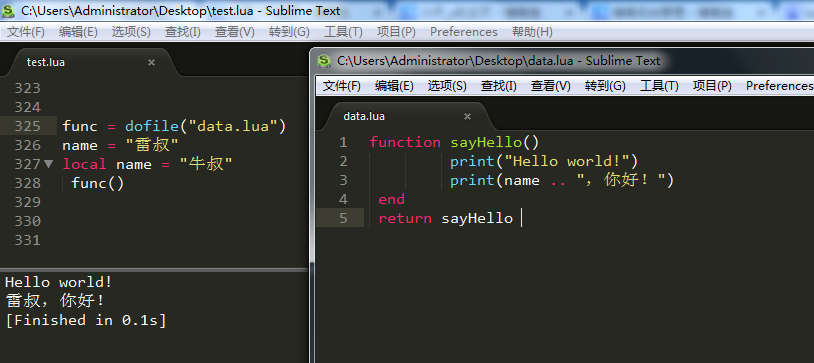Click line number 323 in test.lua gutter
Image resolution: width=814 pixels, height=363 pixels.
click(28, 88)
